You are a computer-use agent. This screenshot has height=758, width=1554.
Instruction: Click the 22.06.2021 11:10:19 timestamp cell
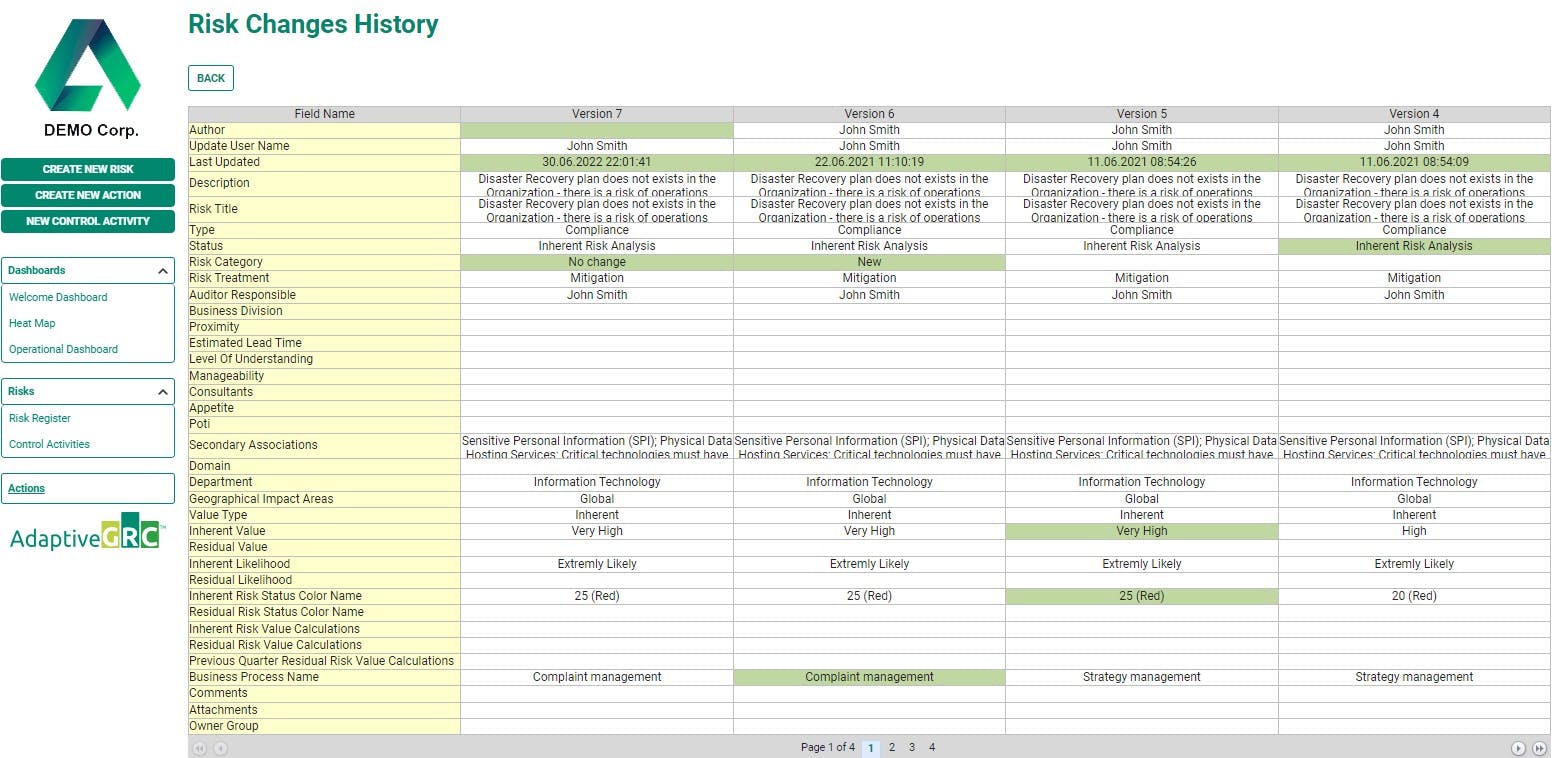pyautogui.click(x=869, y=162)
